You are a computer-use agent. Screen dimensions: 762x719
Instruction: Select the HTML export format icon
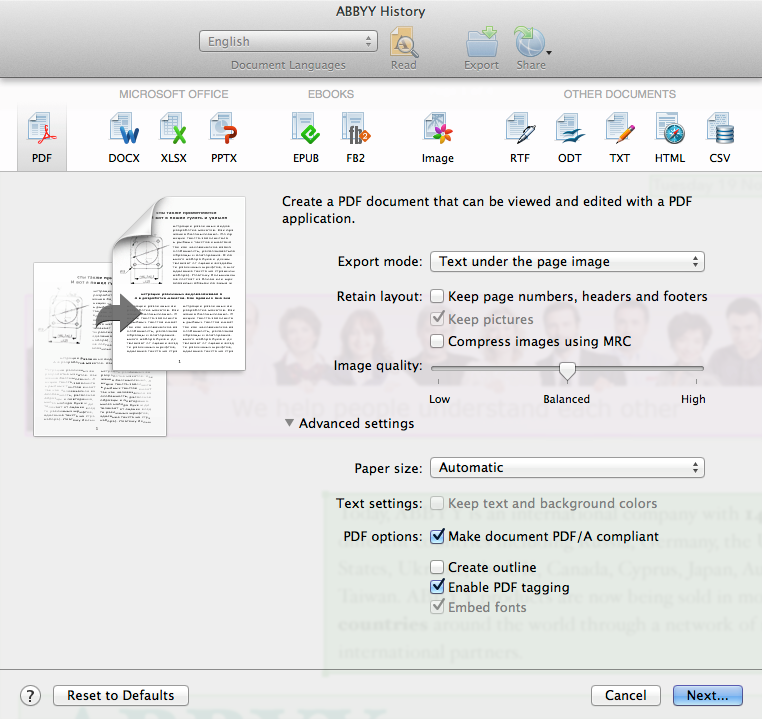[x=669, y=138]
